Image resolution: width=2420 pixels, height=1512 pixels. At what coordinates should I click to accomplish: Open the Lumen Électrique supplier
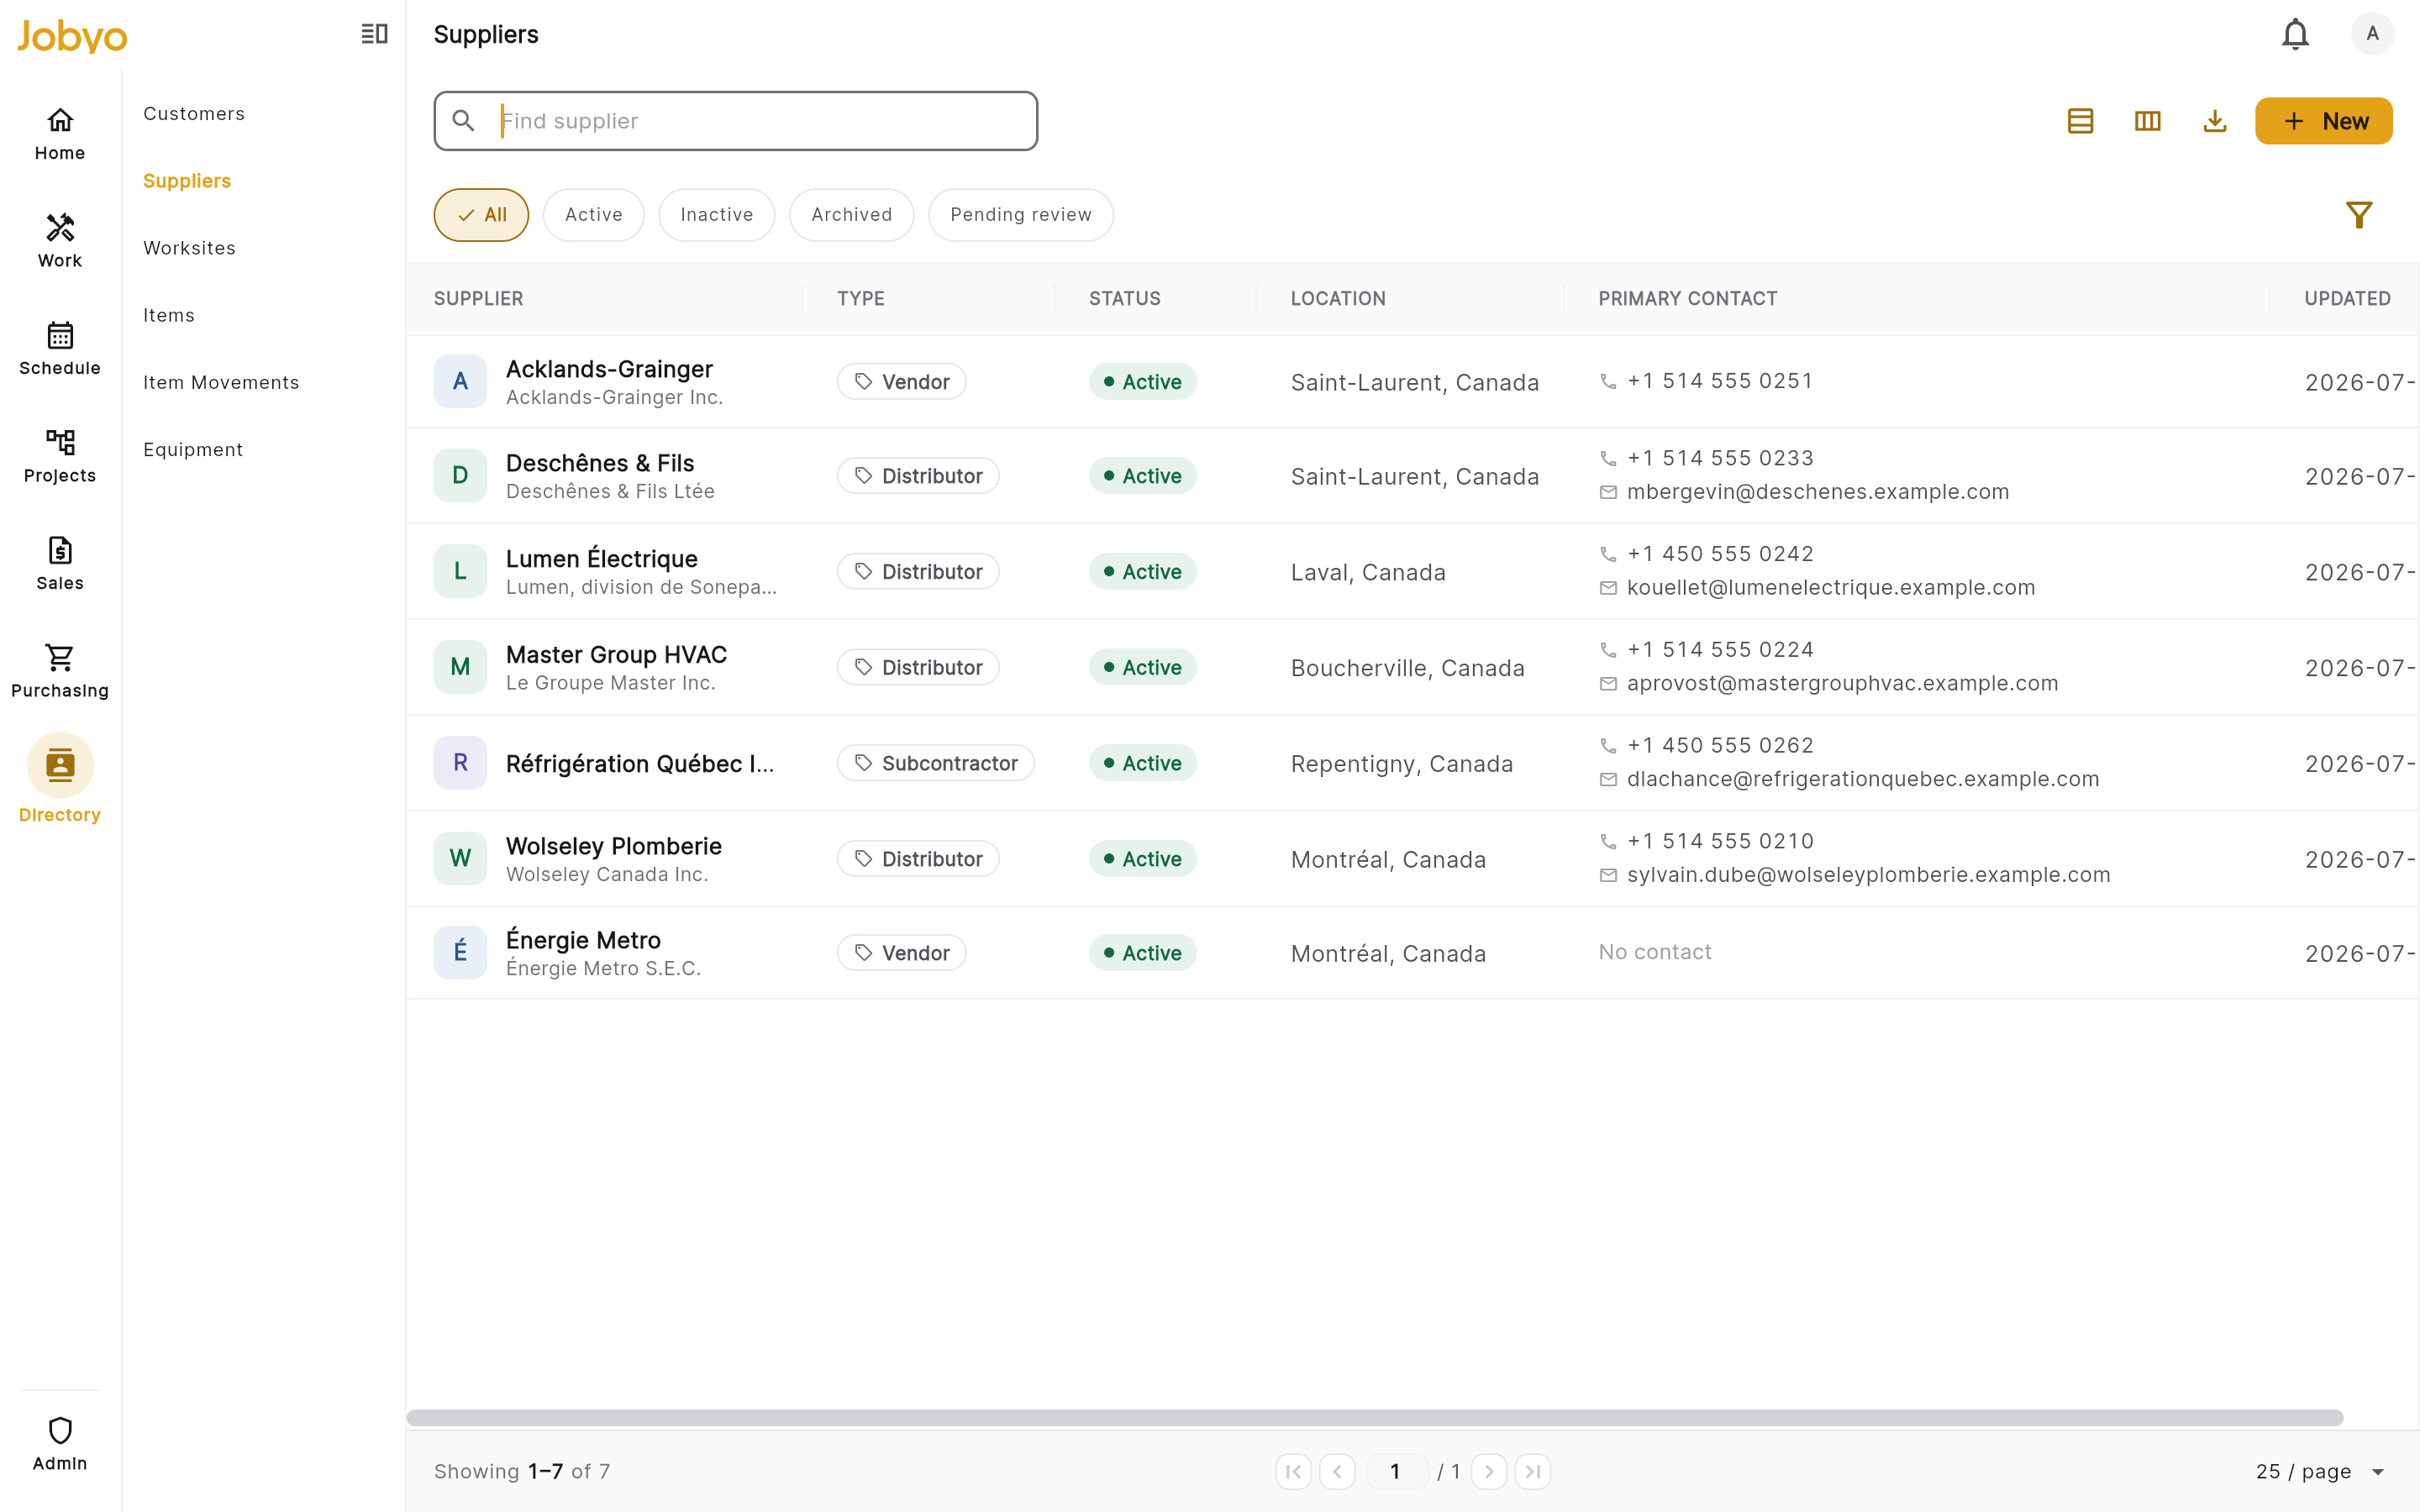602,559
